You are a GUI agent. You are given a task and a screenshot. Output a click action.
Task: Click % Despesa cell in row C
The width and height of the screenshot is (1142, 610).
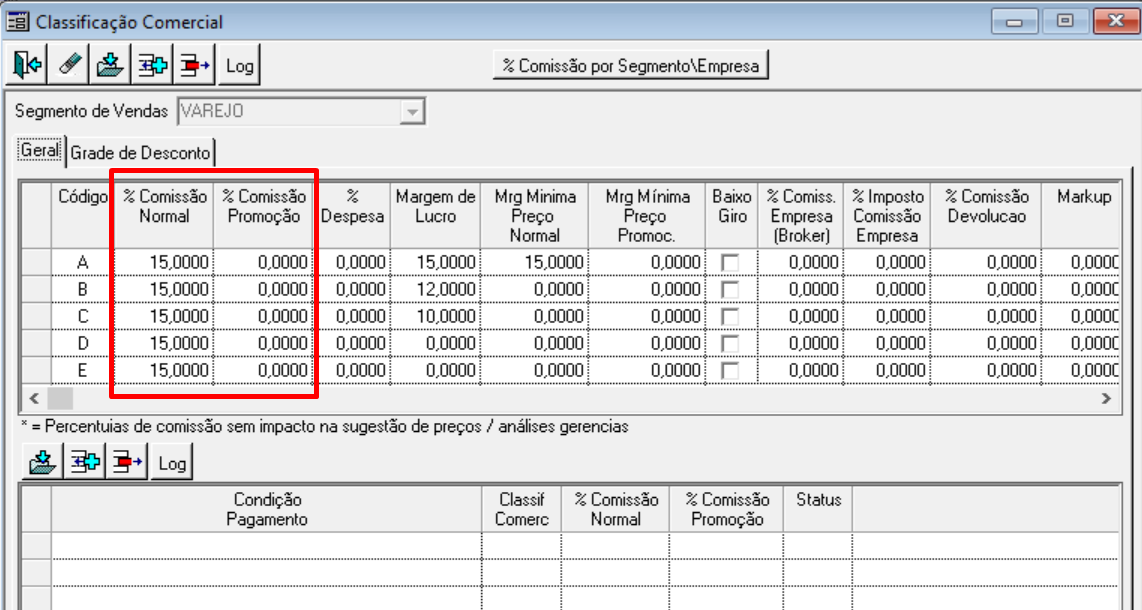point(354,317)
